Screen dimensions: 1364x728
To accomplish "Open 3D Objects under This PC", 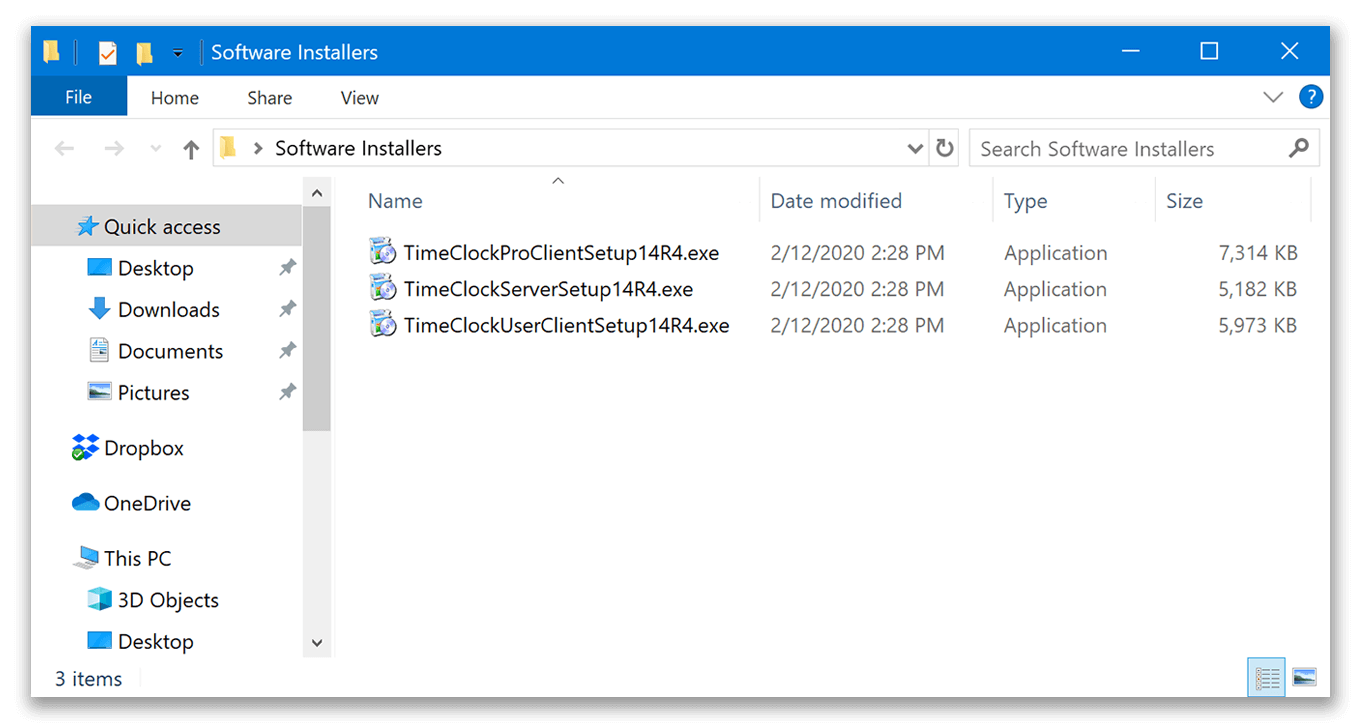I will point(168,600).
